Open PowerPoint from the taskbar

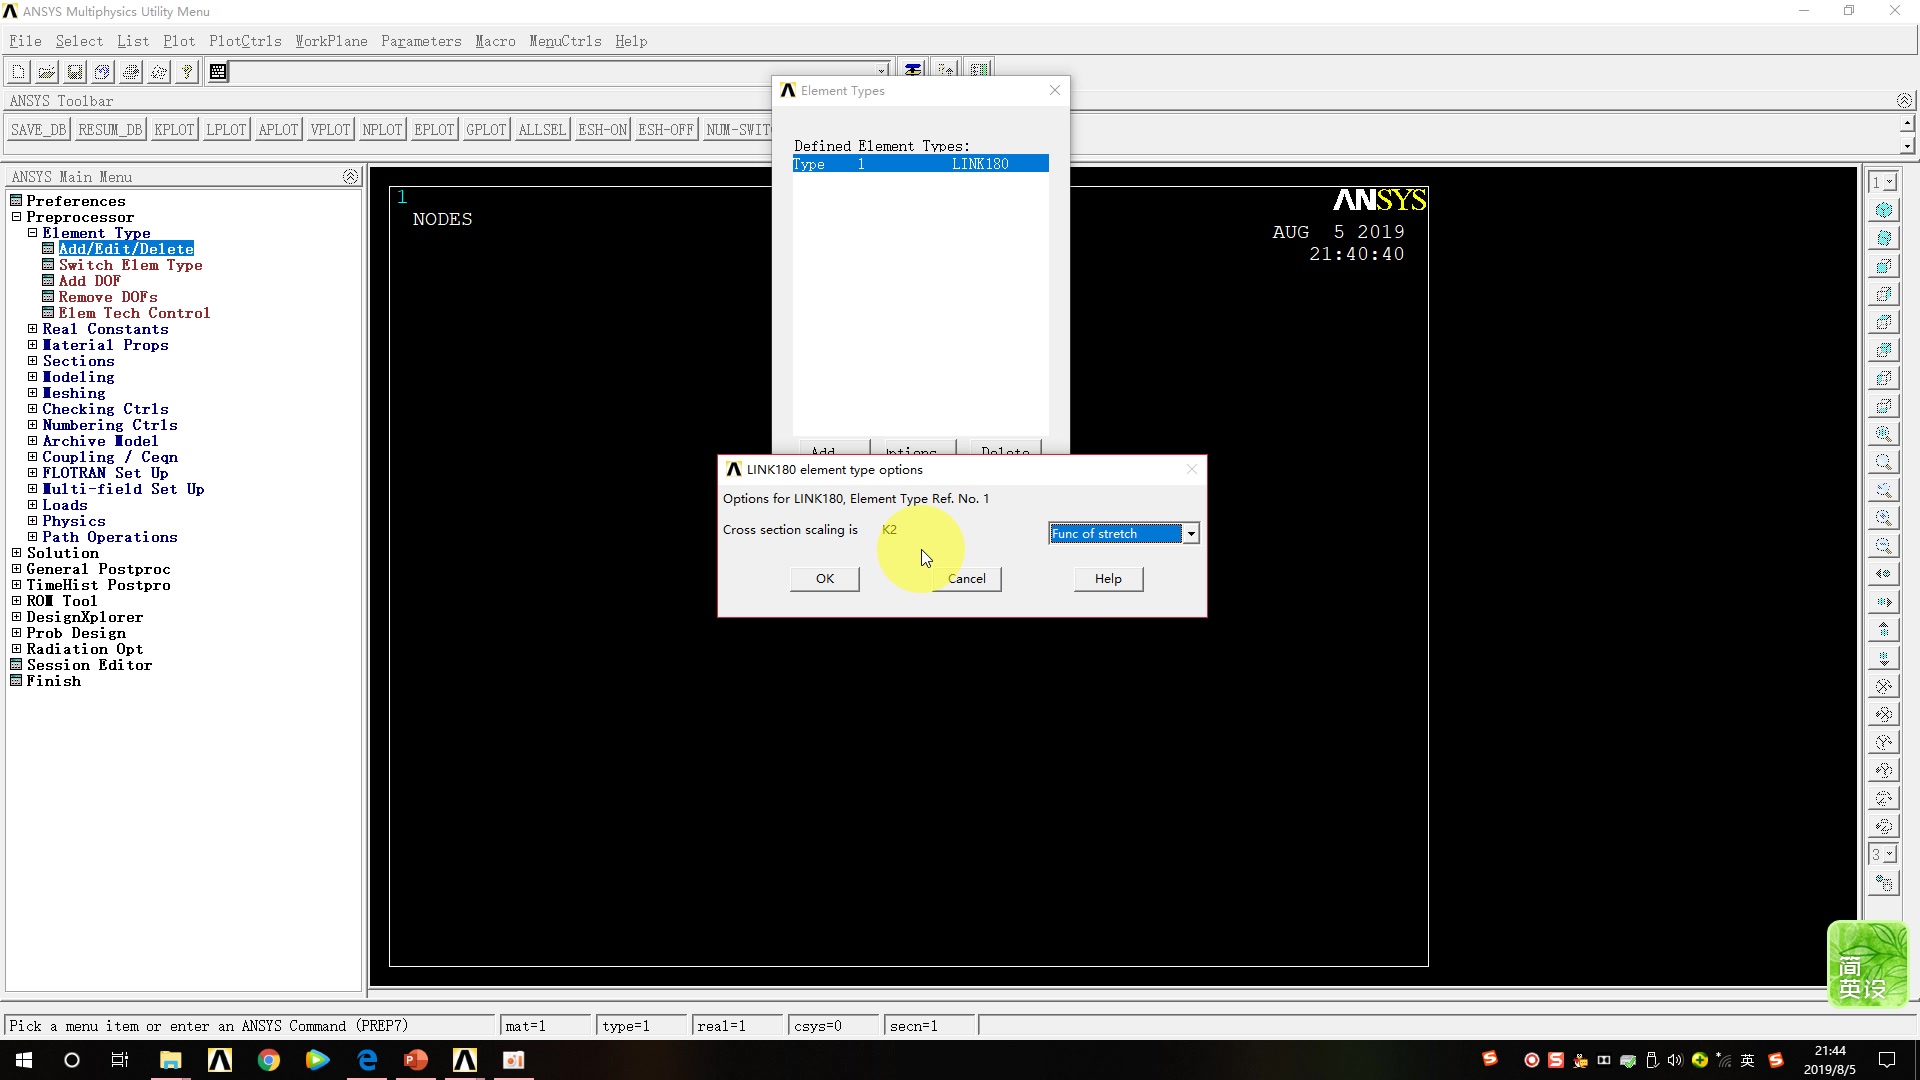tap(416, 1060)
